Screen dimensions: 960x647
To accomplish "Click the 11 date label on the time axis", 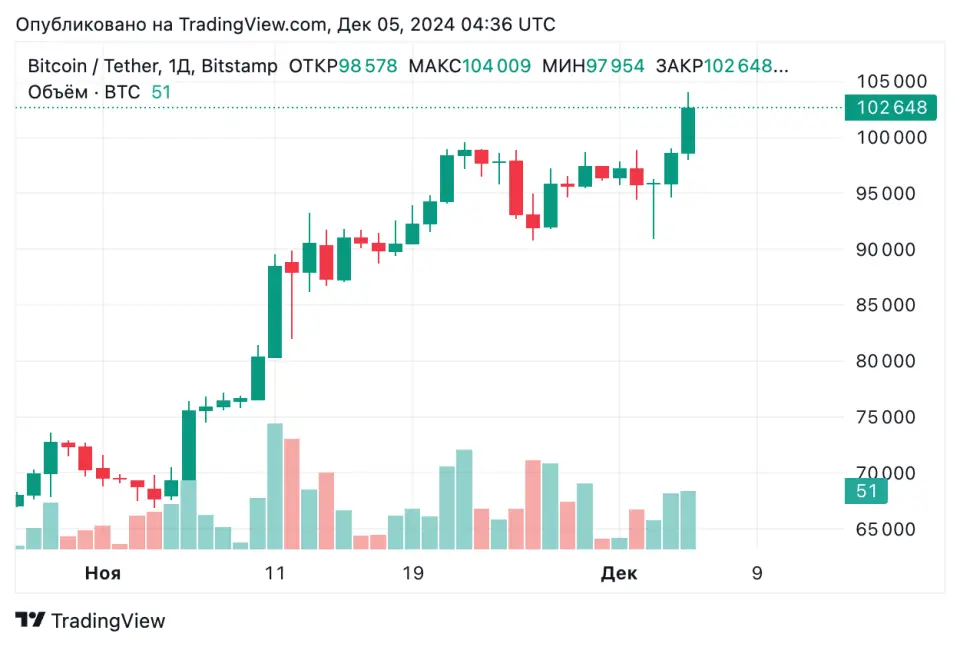I will click(275, 573).
